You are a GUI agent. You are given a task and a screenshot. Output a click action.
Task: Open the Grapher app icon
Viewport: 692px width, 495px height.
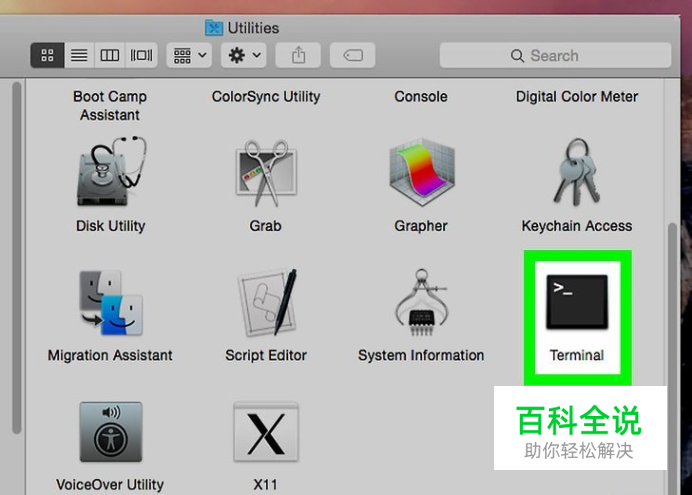click(422, 172)
